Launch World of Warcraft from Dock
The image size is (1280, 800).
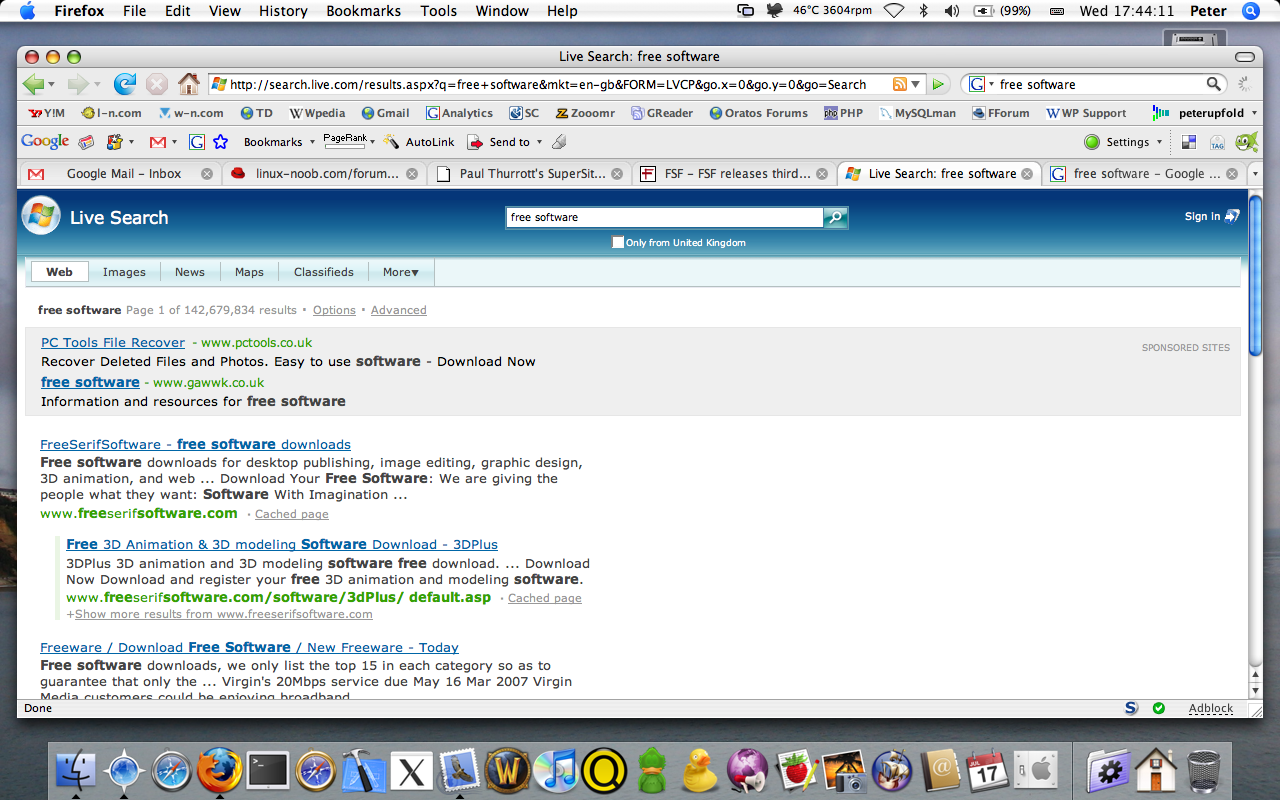pyautogui.click(x=508, y=771)
